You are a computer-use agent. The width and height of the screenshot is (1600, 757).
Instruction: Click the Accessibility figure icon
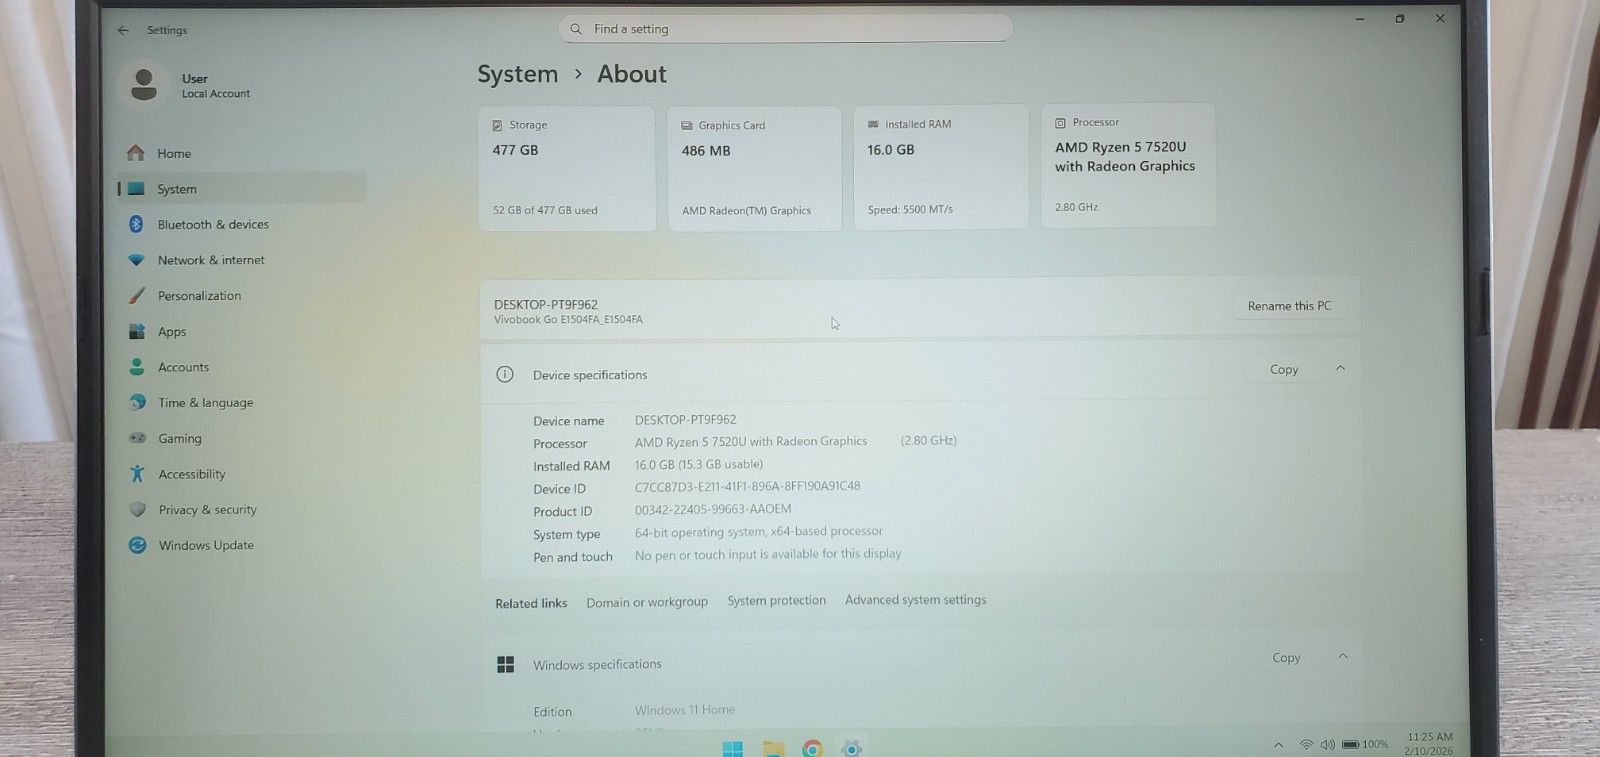point(138,474)
